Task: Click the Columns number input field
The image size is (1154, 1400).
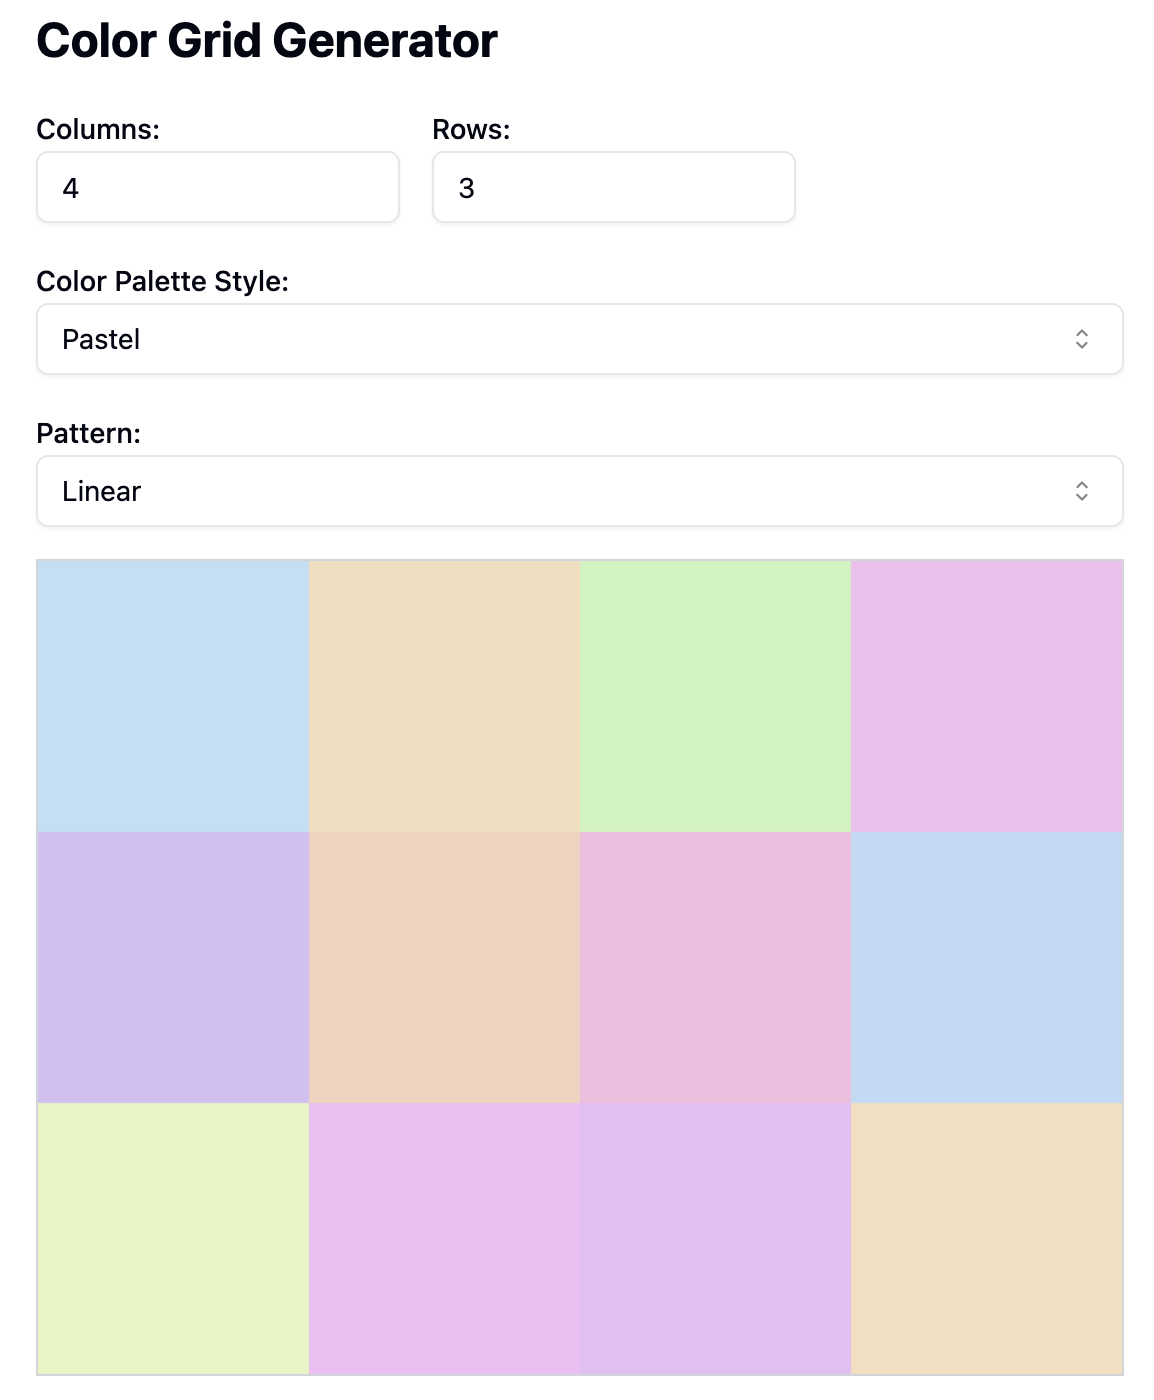Action: 217,188
